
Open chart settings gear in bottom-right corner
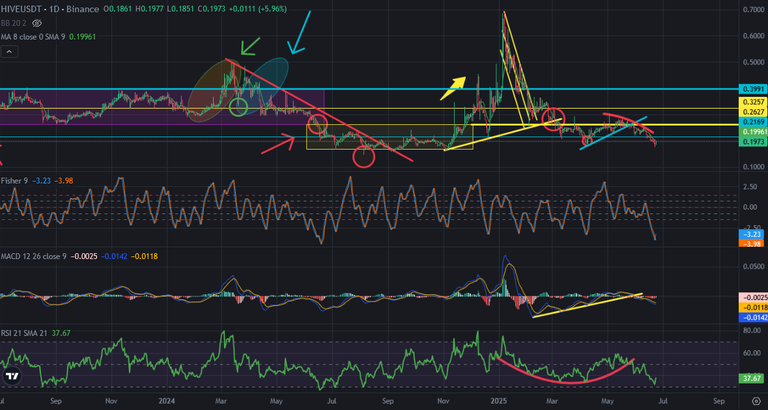[x=756, y=401]
